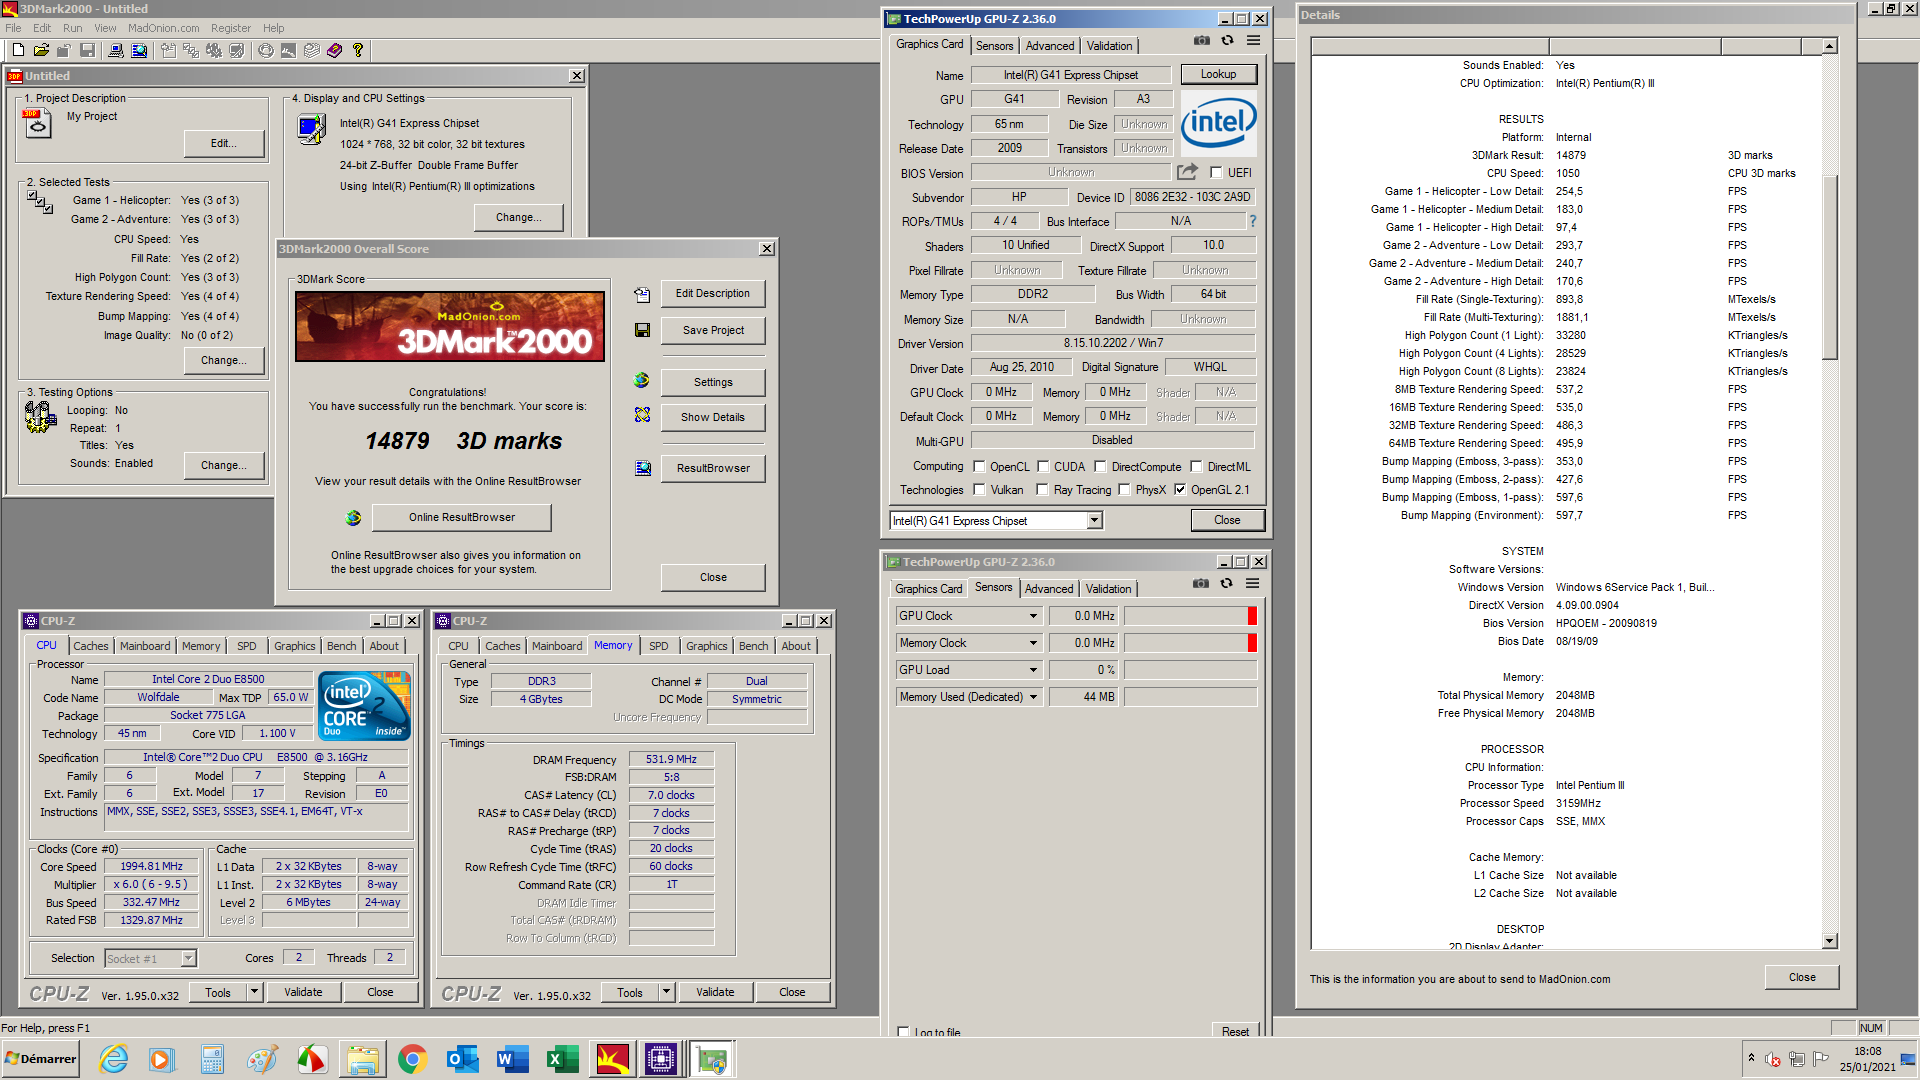The height and width of the screenshot is (1080, 1920).
Task: Click the Bus Interface question mark icon
Action: [x=1252, y=221]
